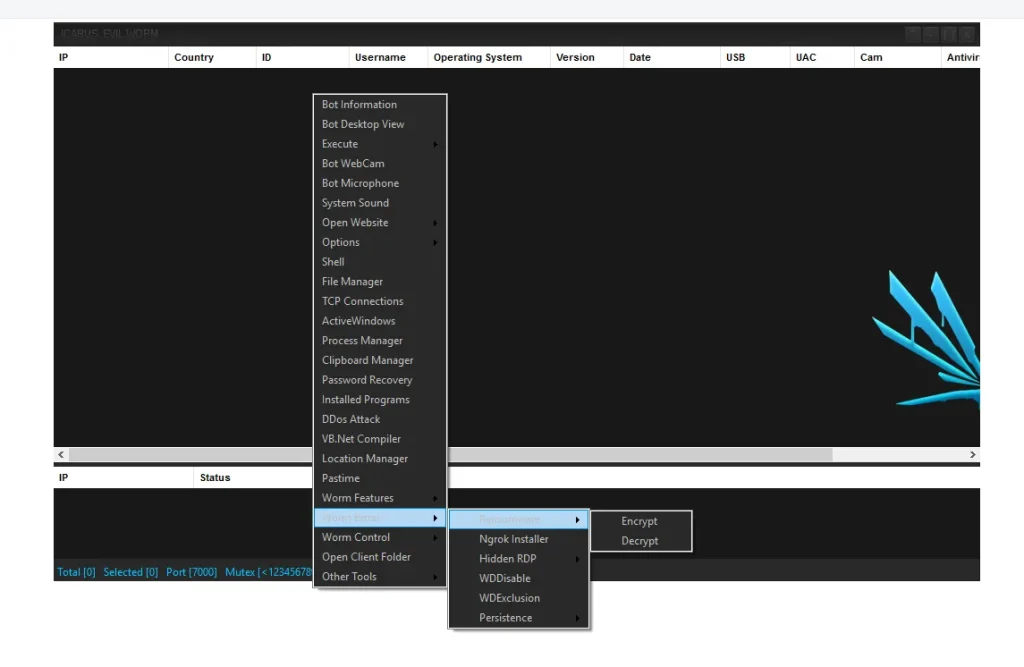
Task: Activate Bot Microphone
Action: point(360,183)
